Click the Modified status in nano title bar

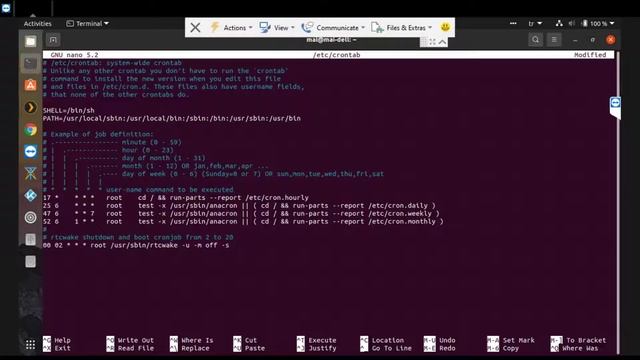tap(590, 55)
